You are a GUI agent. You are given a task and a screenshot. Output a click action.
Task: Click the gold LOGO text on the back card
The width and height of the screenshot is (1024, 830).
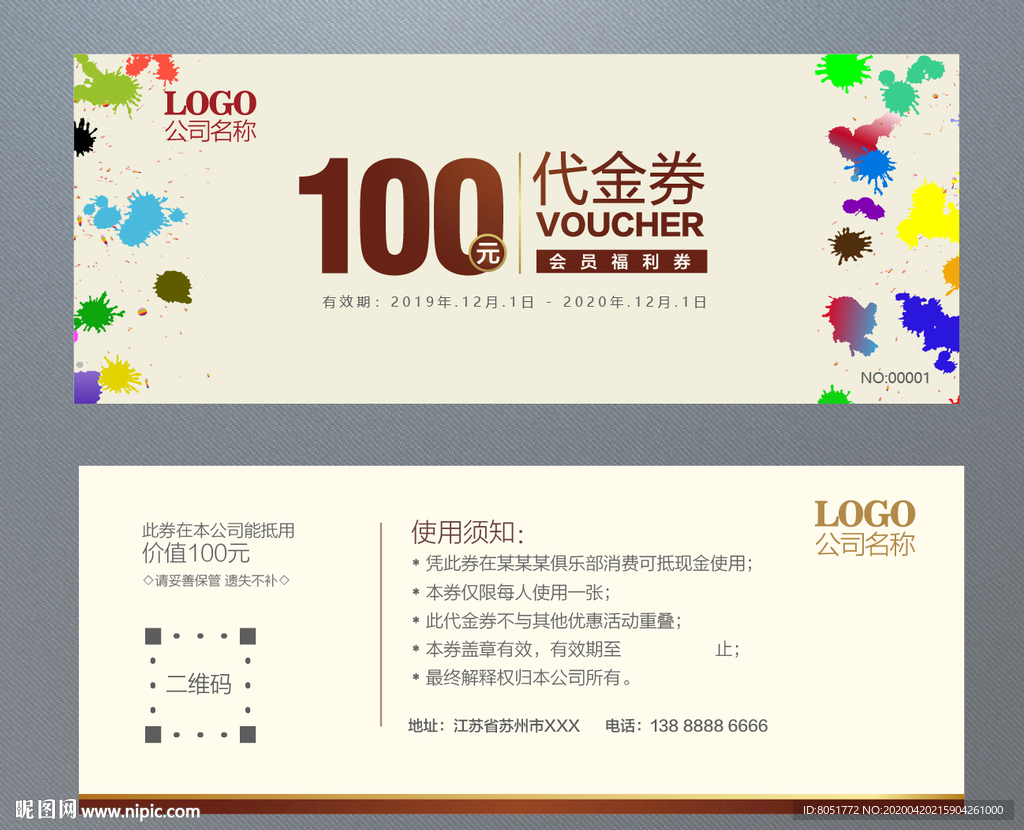pos(865,514)
